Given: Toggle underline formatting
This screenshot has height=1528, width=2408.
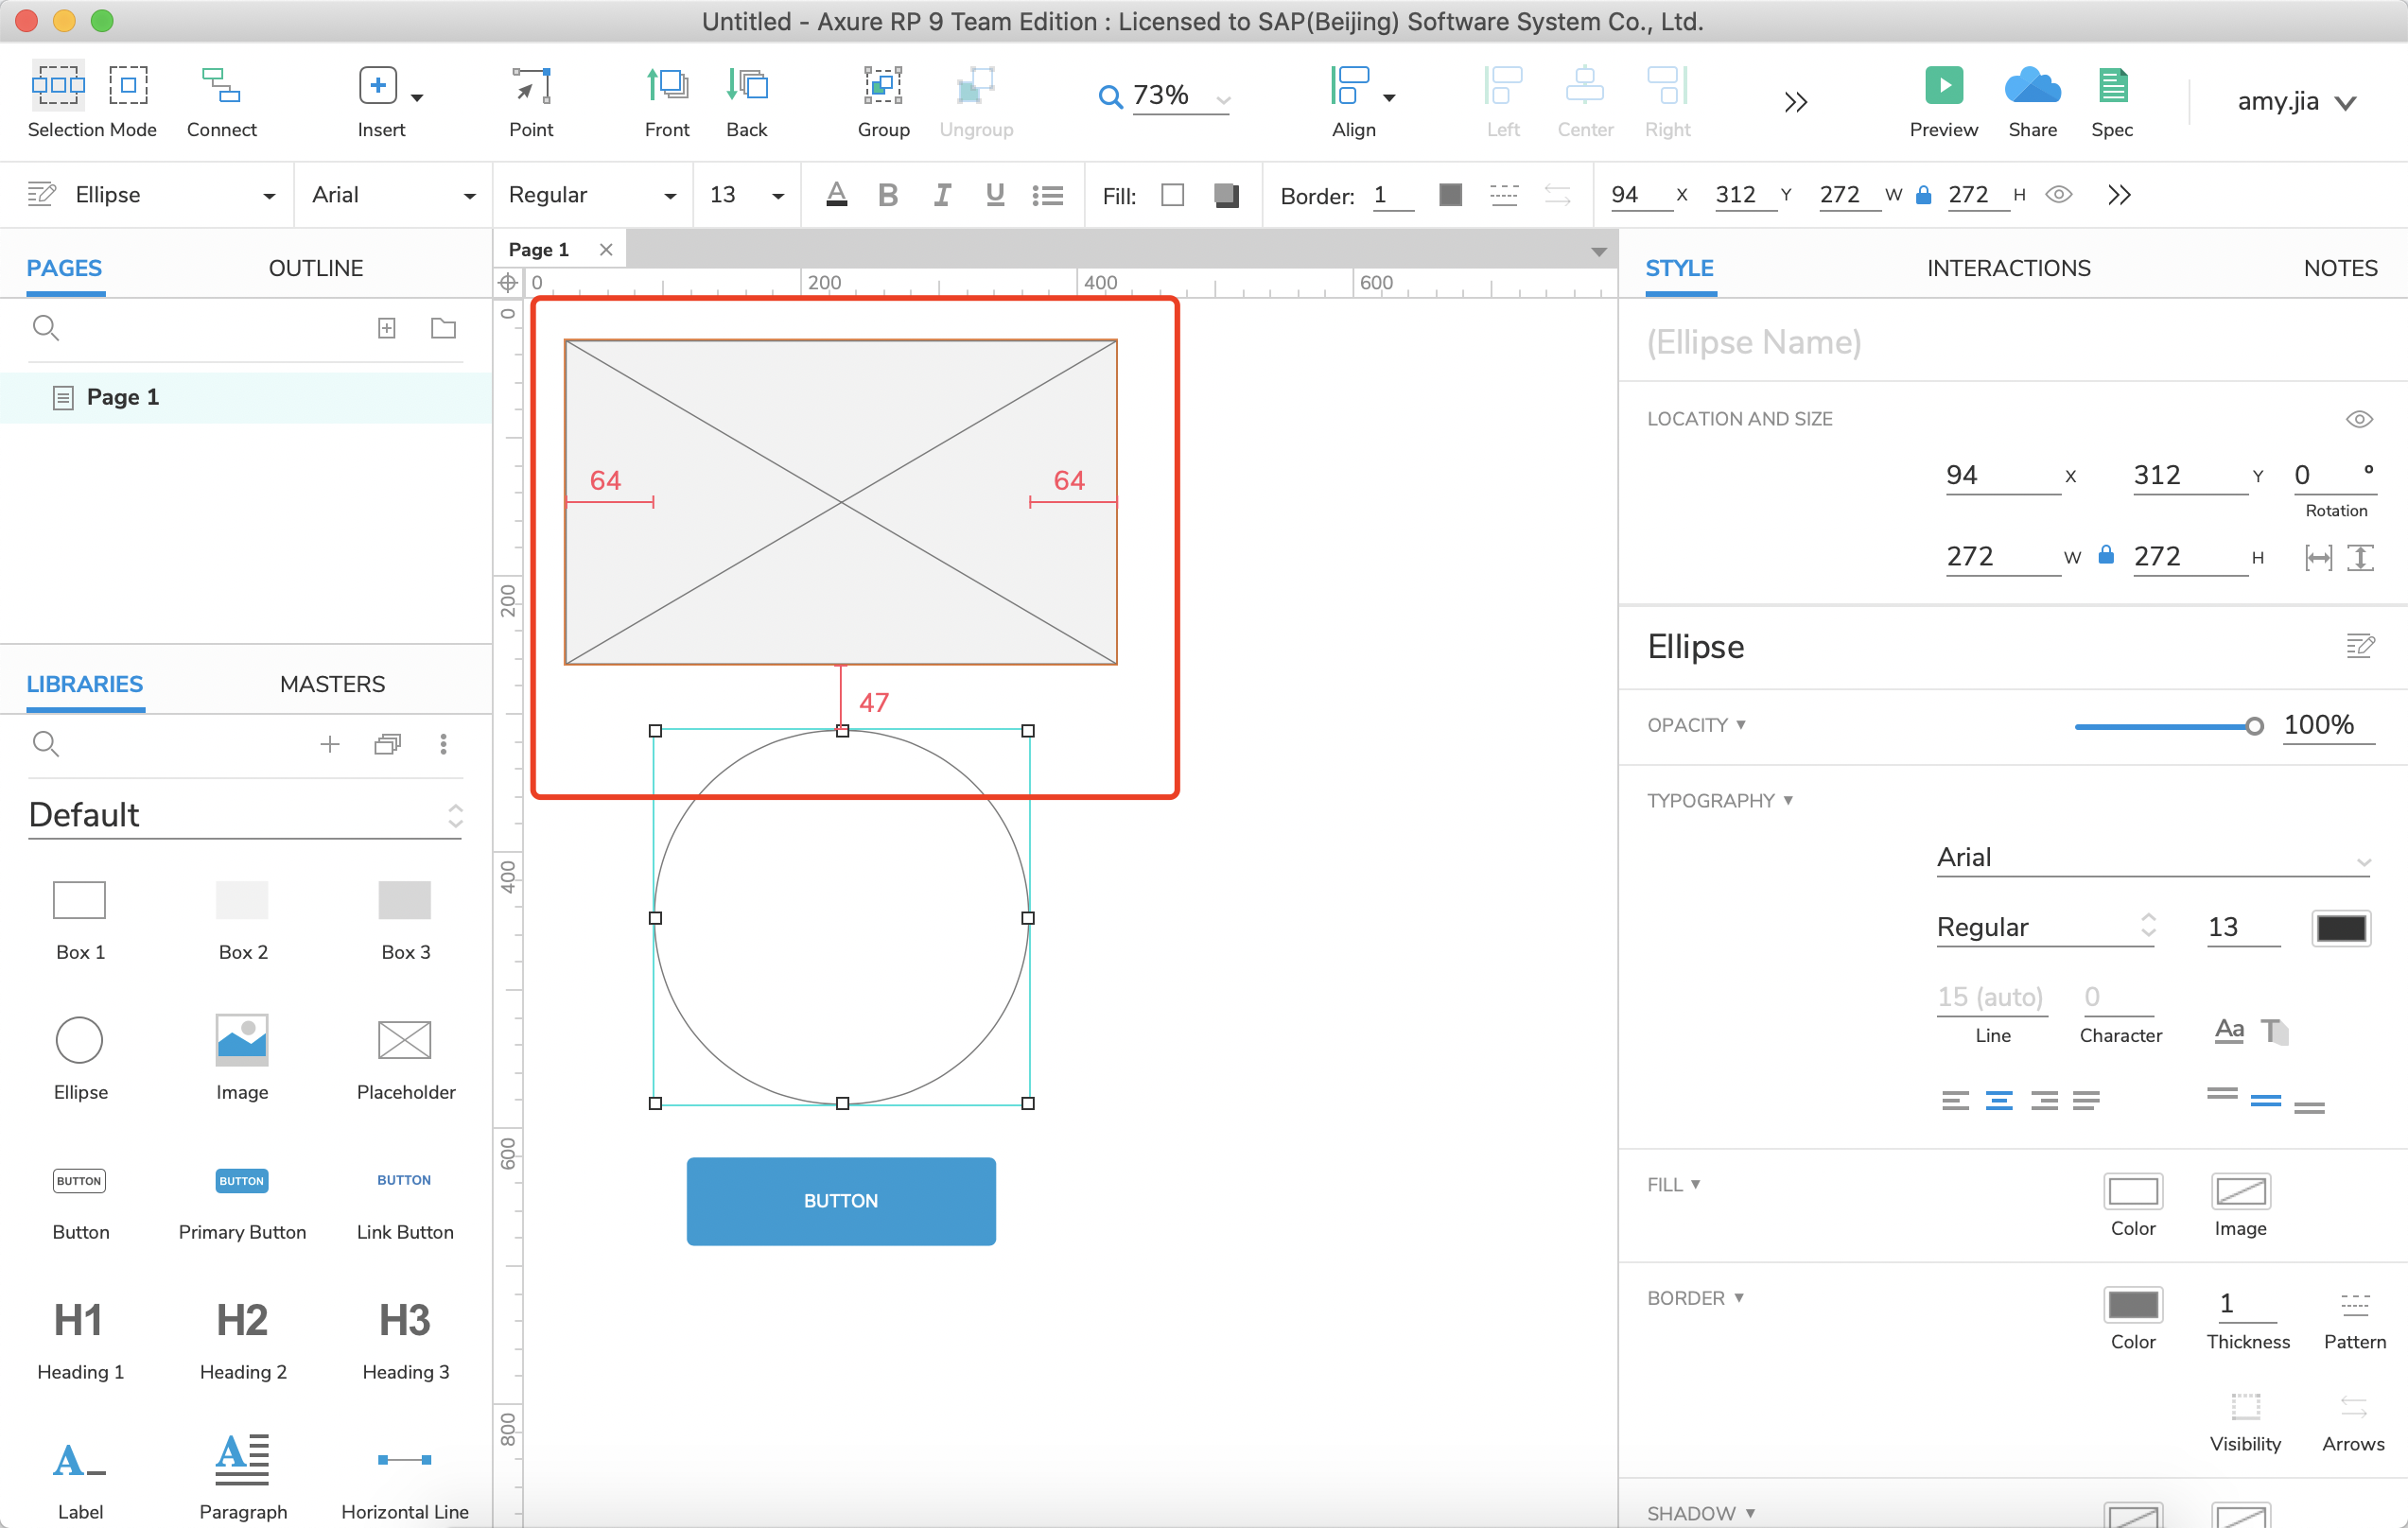Looking at the screenshot, I should pyautogui.click(x=995, y=195).
